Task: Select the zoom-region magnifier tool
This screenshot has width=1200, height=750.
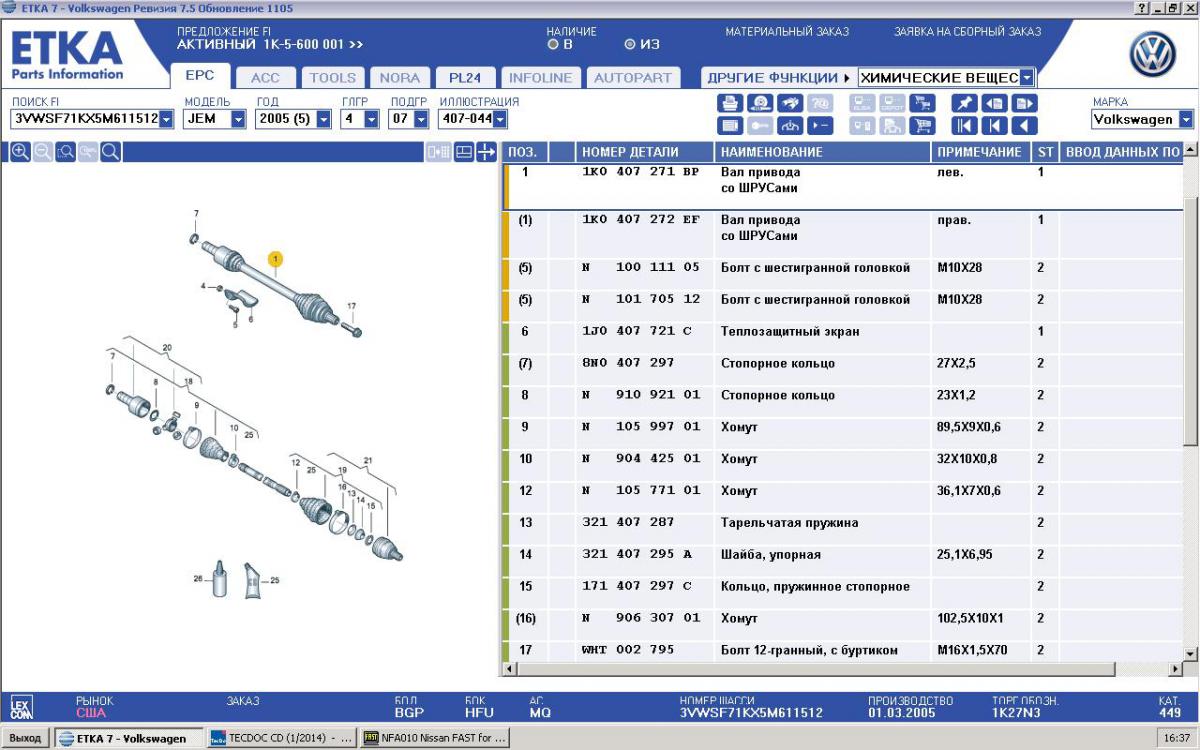Action: tap(65, 152)
